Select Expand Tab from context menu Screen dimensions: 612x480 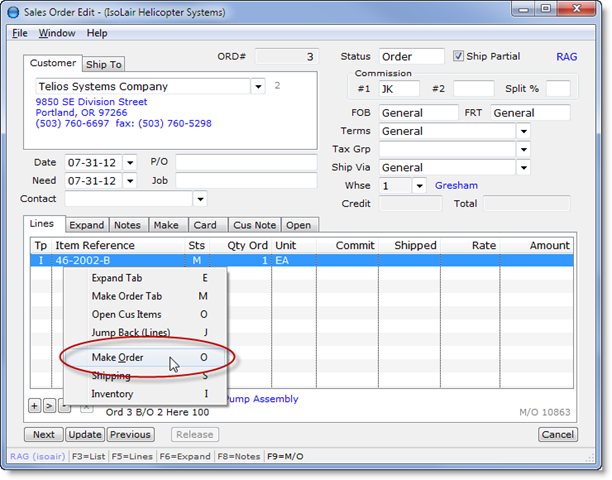116,278
